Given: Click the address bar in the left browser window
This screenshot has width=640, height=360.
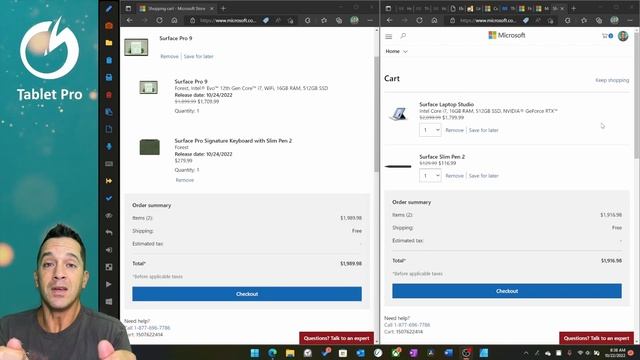Looking at the screenshot, I should [228, 20].
